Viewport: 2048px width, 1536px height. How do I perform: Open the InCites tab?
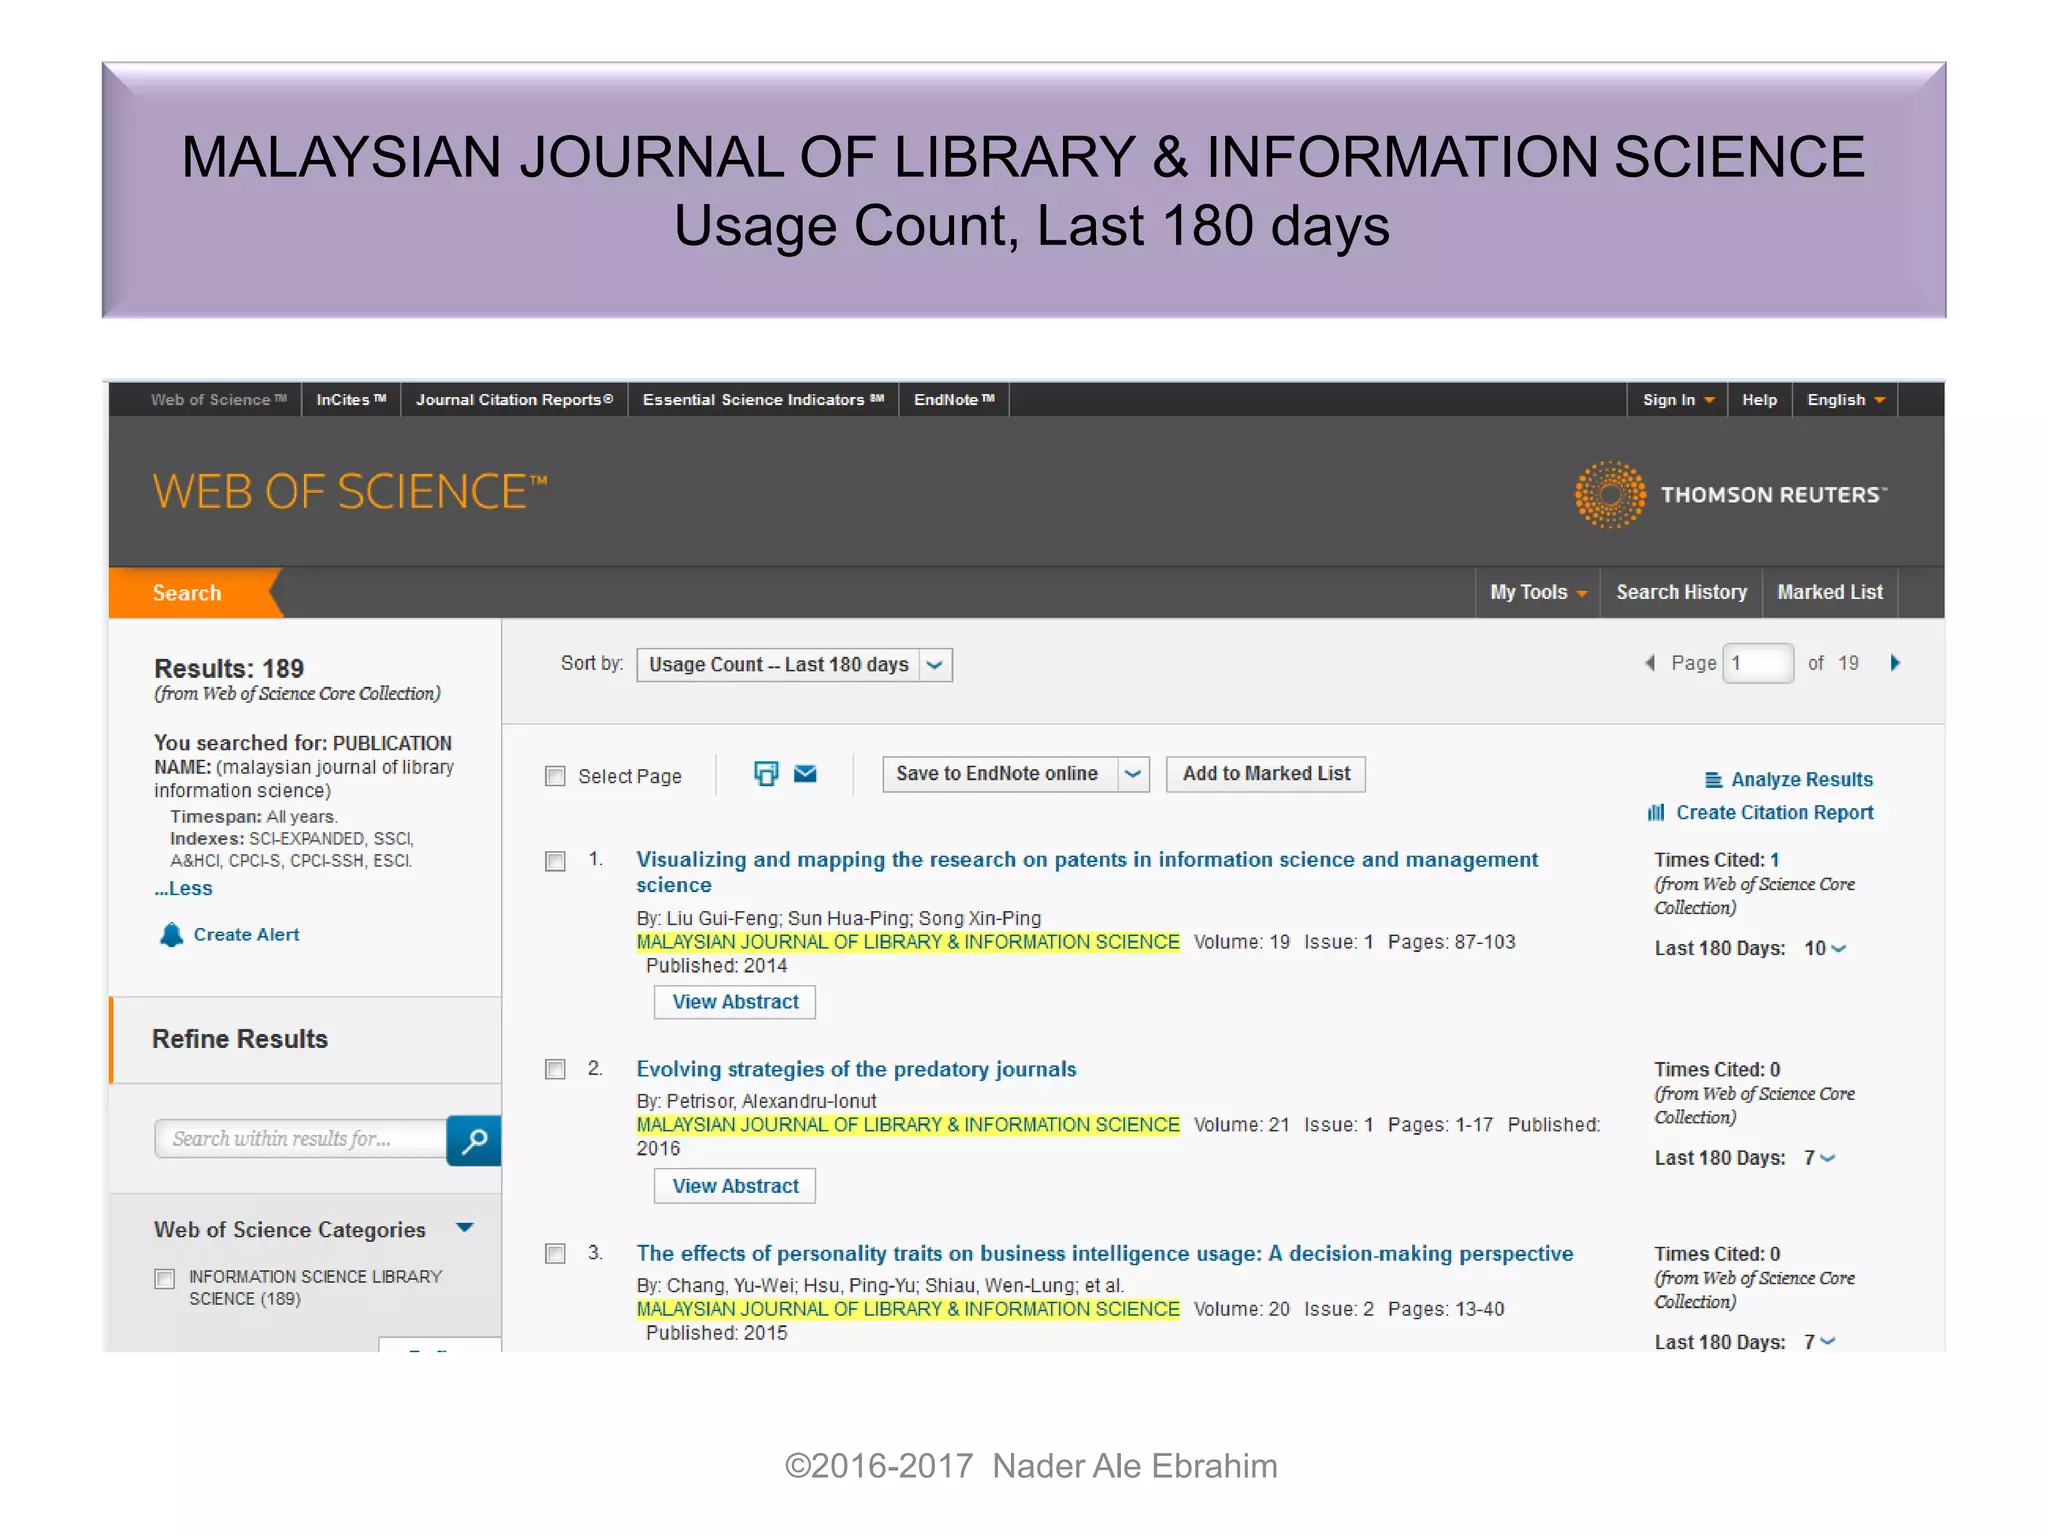[x=351, y=400]
